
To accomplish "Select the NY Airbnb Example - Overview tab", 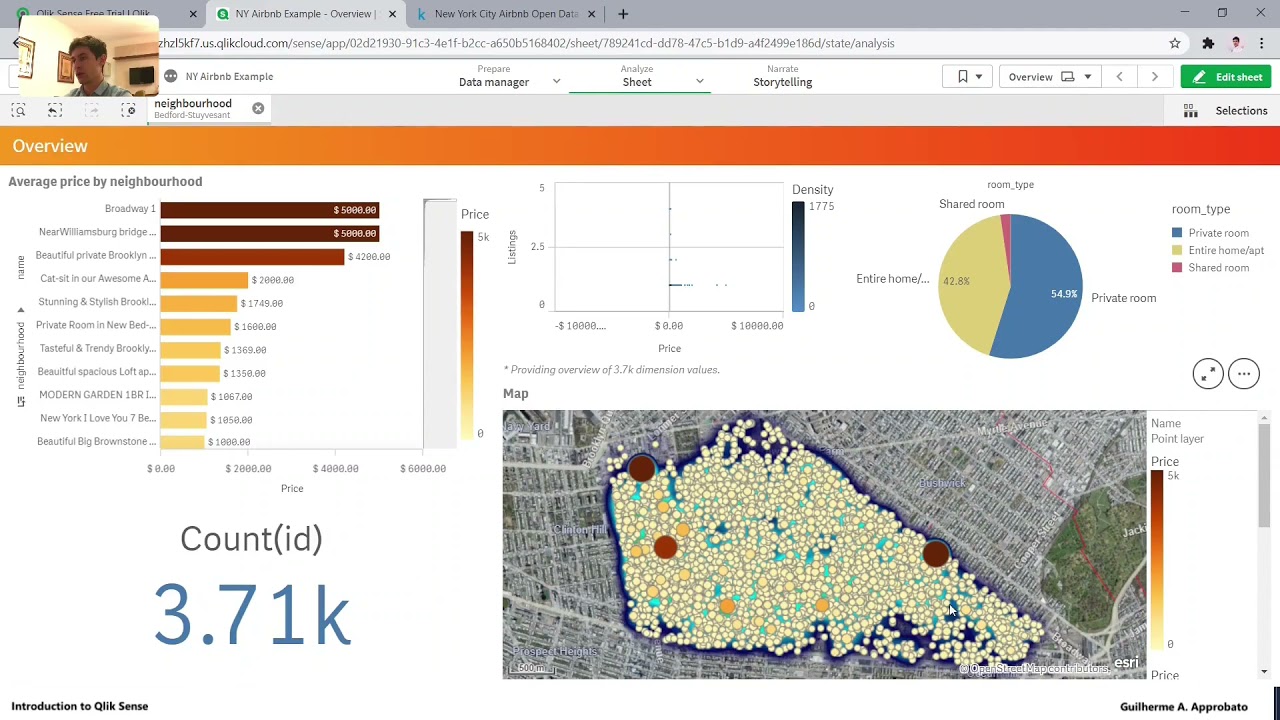I will [x=305, y=14].
